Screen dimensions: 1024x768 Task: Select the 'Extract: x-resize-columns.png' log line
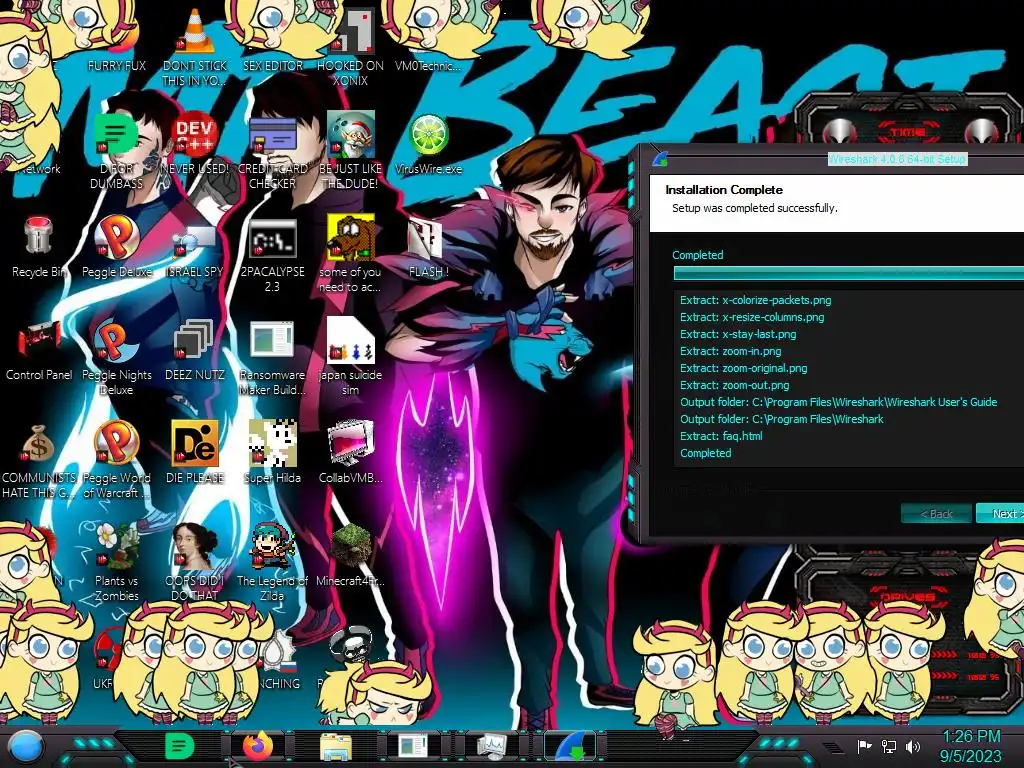[x=752, y=317]
